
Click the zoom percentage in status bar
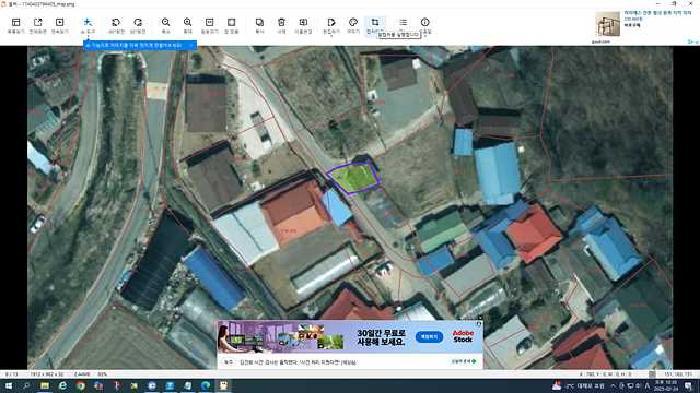(x=102, y=375)
